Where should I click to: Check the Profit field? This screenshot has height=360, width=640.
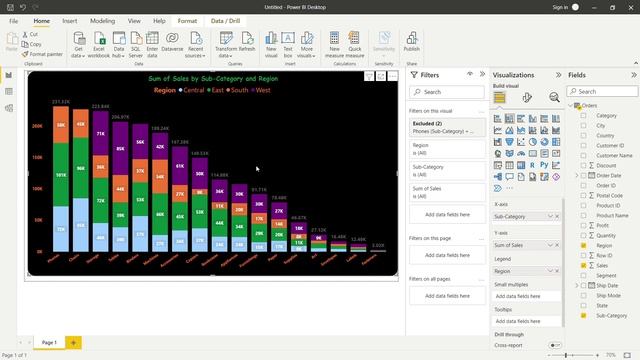click(584, 225)
